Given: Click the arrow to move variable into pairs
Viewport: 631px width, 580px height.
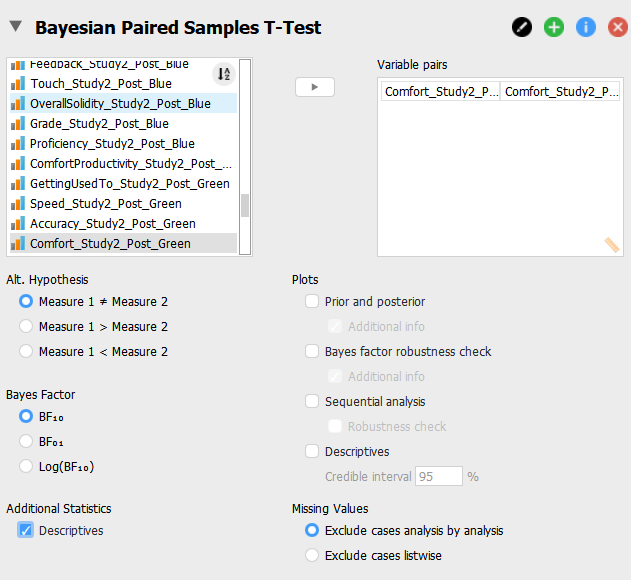Looking at the screenshot, I should 315,87.
